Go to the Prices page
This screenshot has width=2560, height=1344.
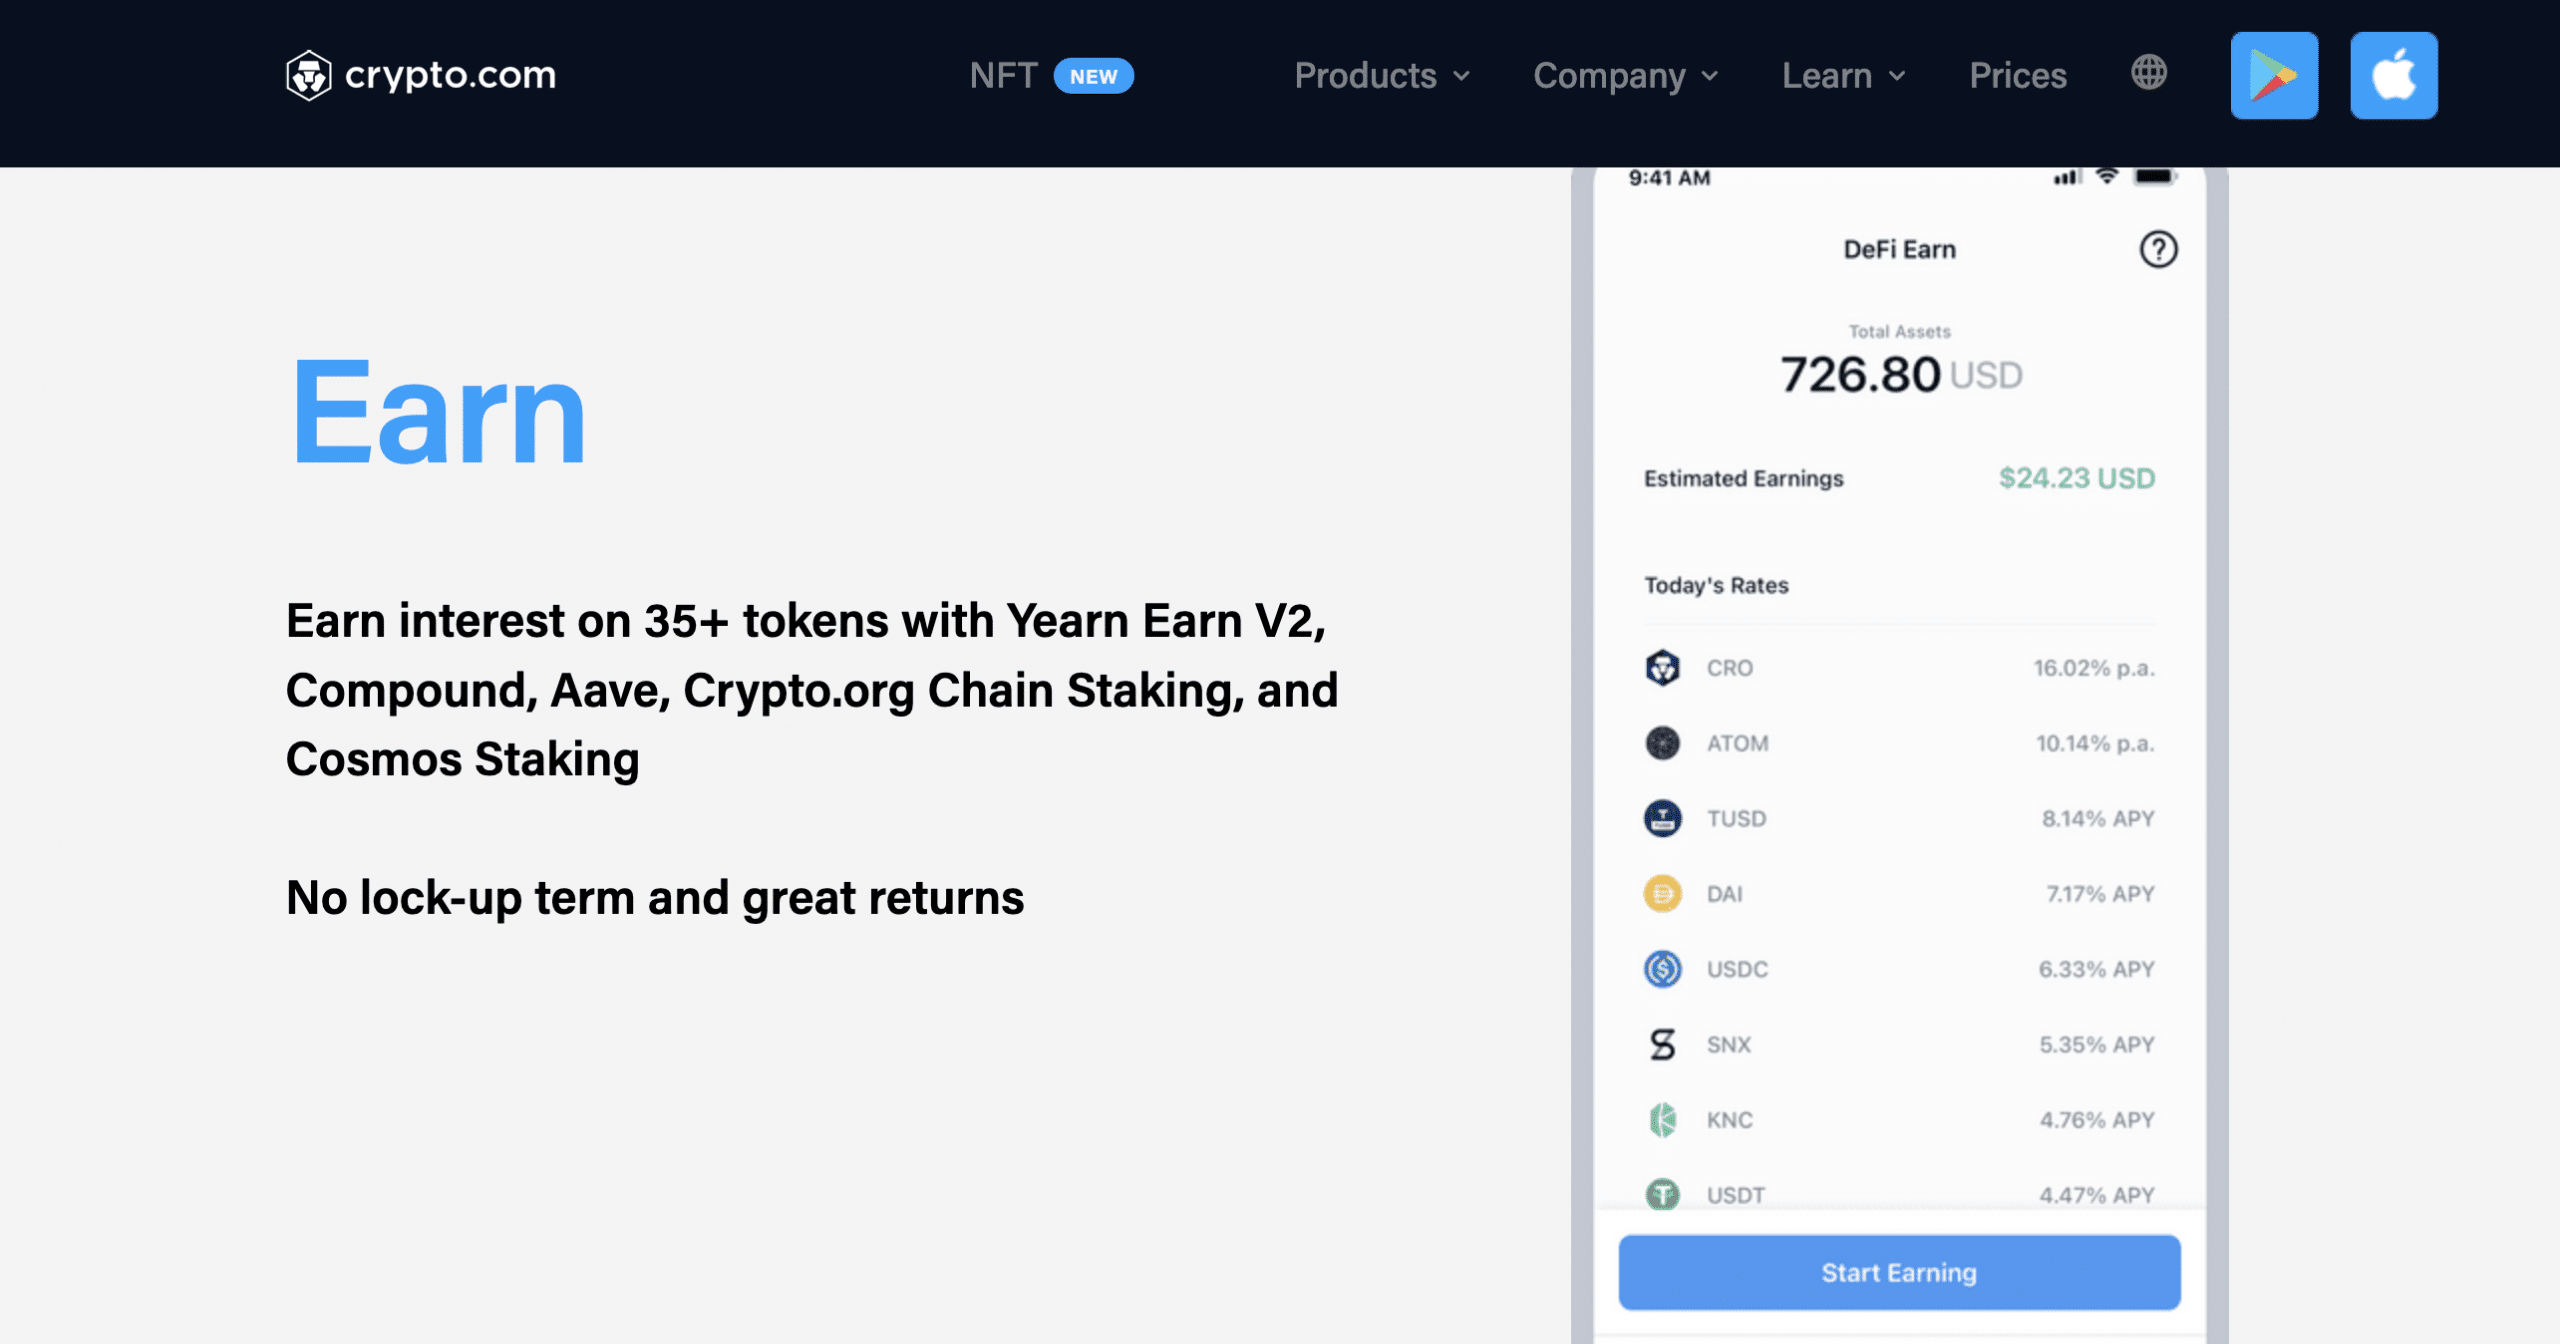tap(2017, 76)
